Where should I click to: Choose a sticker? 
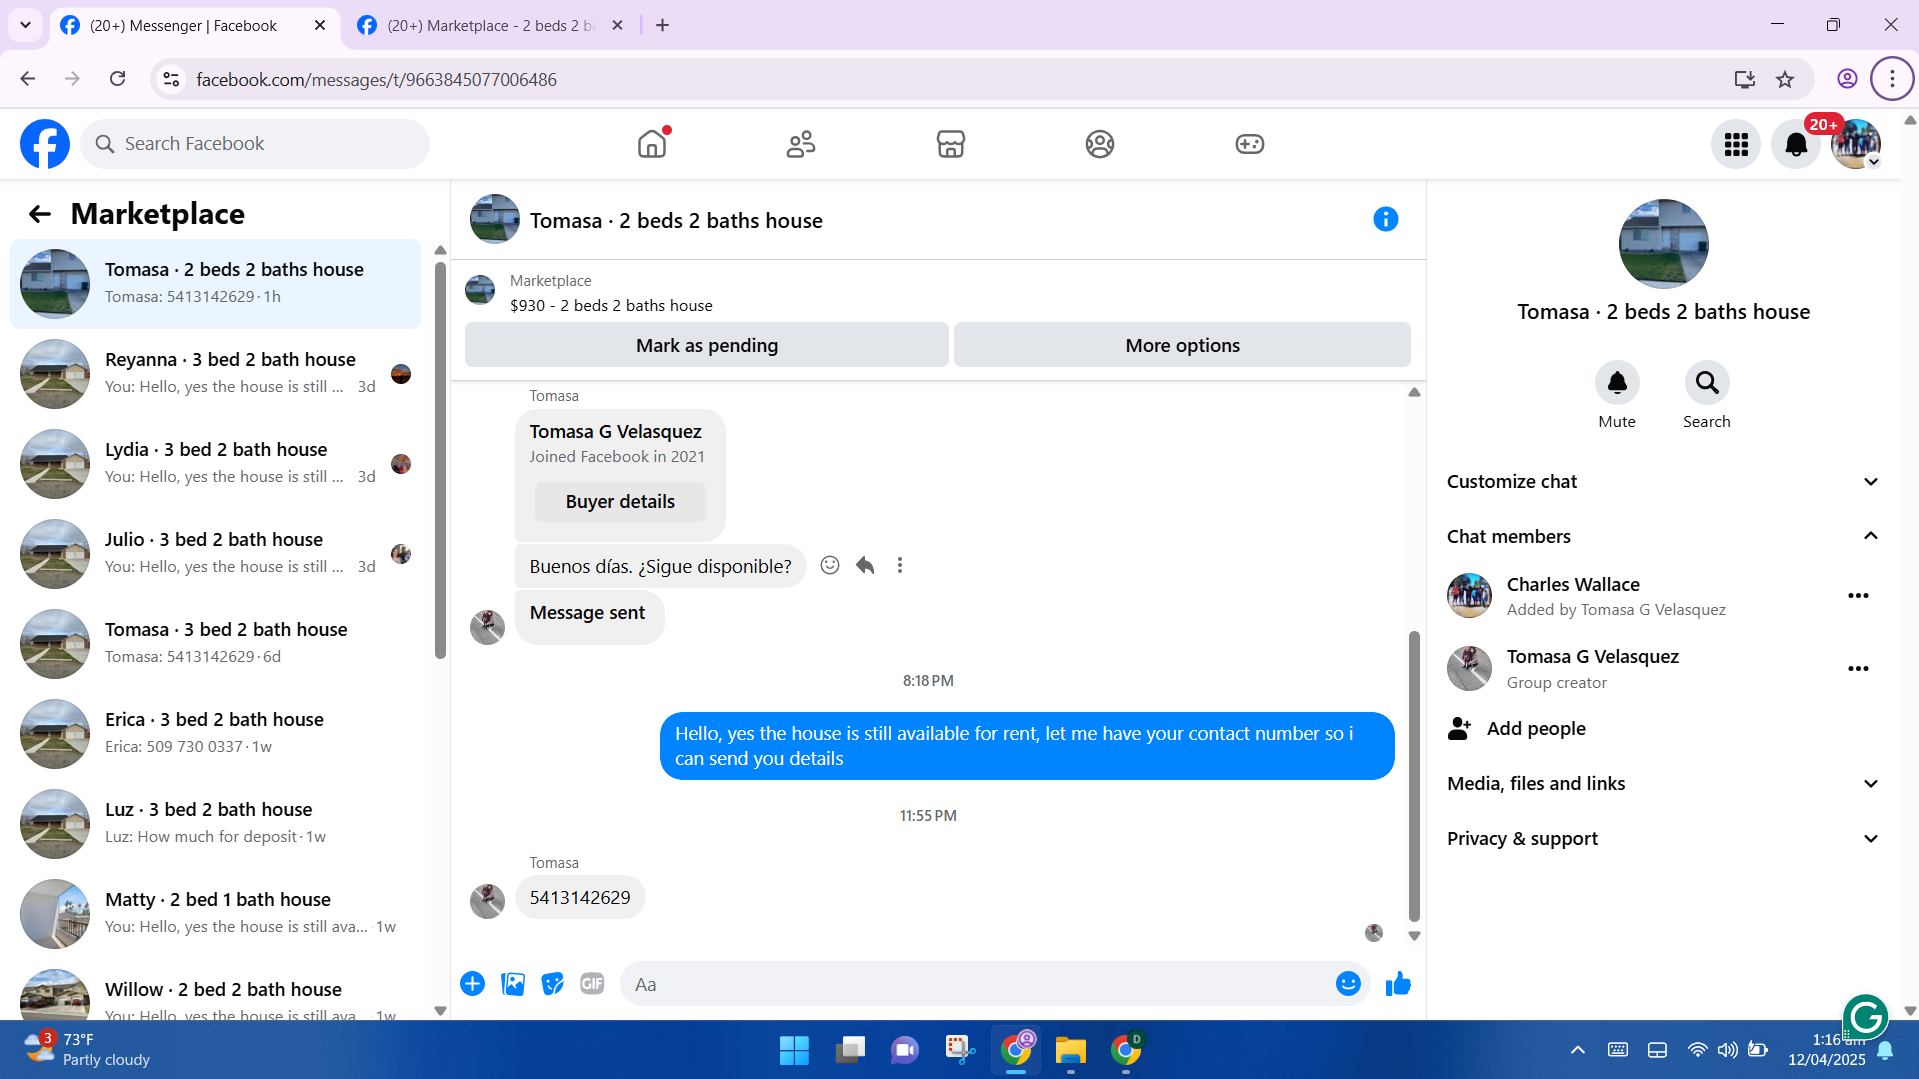(x=552, y=984)
